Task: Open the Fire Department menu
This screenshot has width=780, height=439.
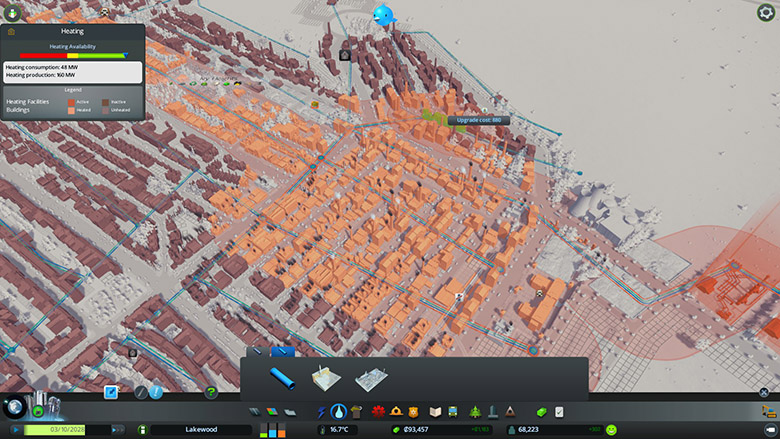Action: (396, 412)
